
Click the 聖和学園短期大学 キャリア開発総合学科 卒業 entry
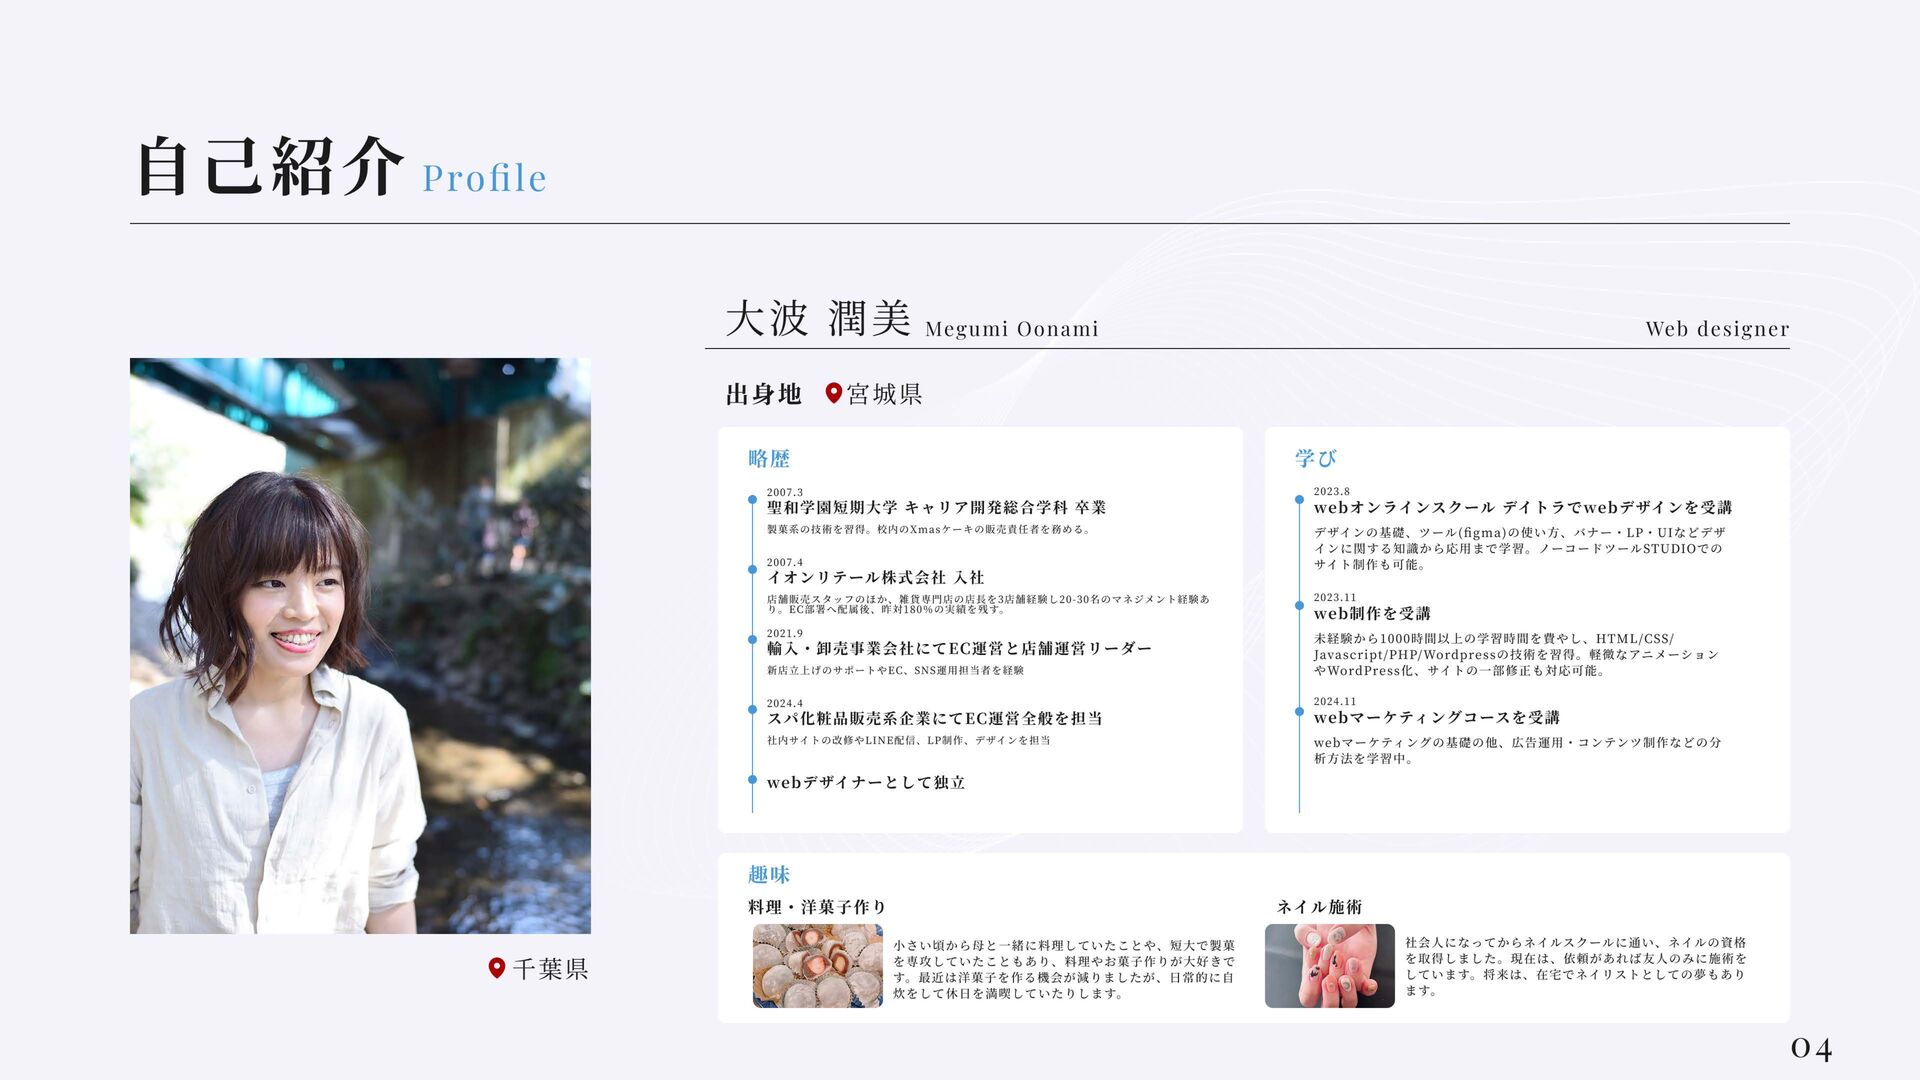pos(936,508)
